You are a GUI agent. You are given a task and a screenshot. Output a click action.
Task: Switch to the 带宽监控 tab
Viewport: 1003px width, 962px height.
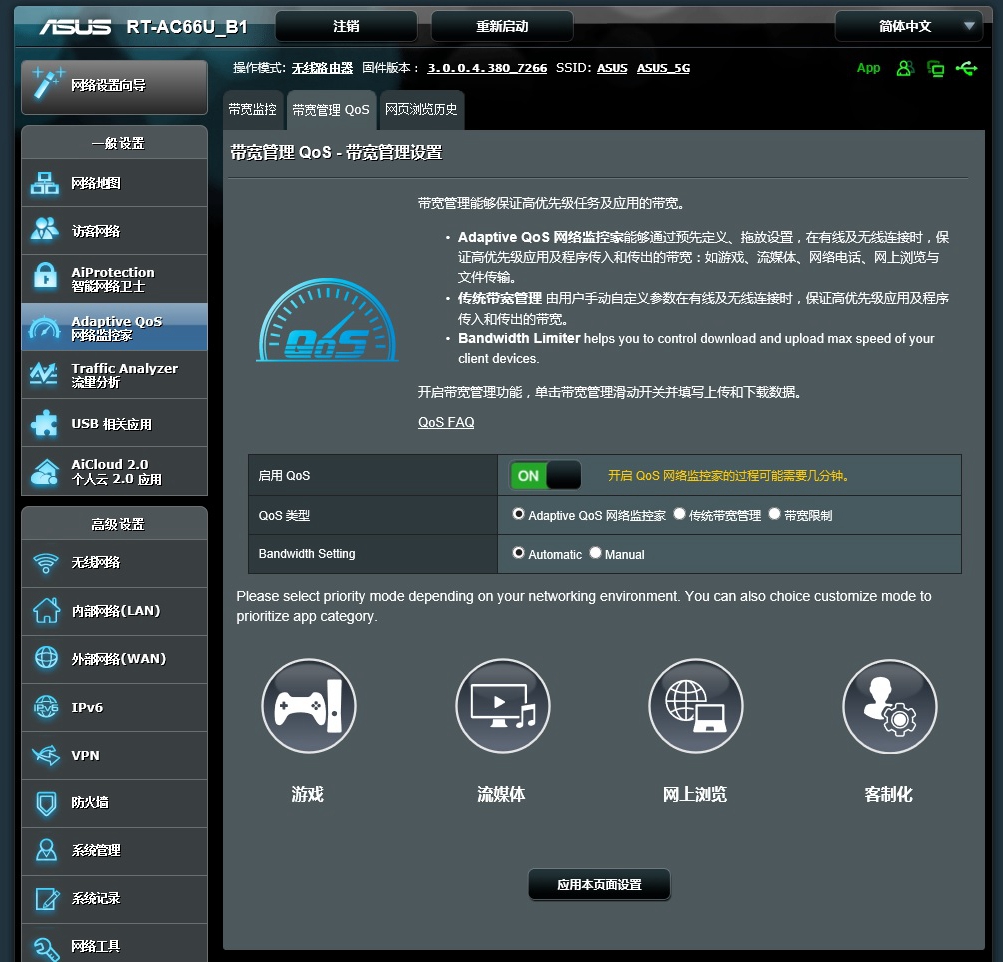pos(252,108)
